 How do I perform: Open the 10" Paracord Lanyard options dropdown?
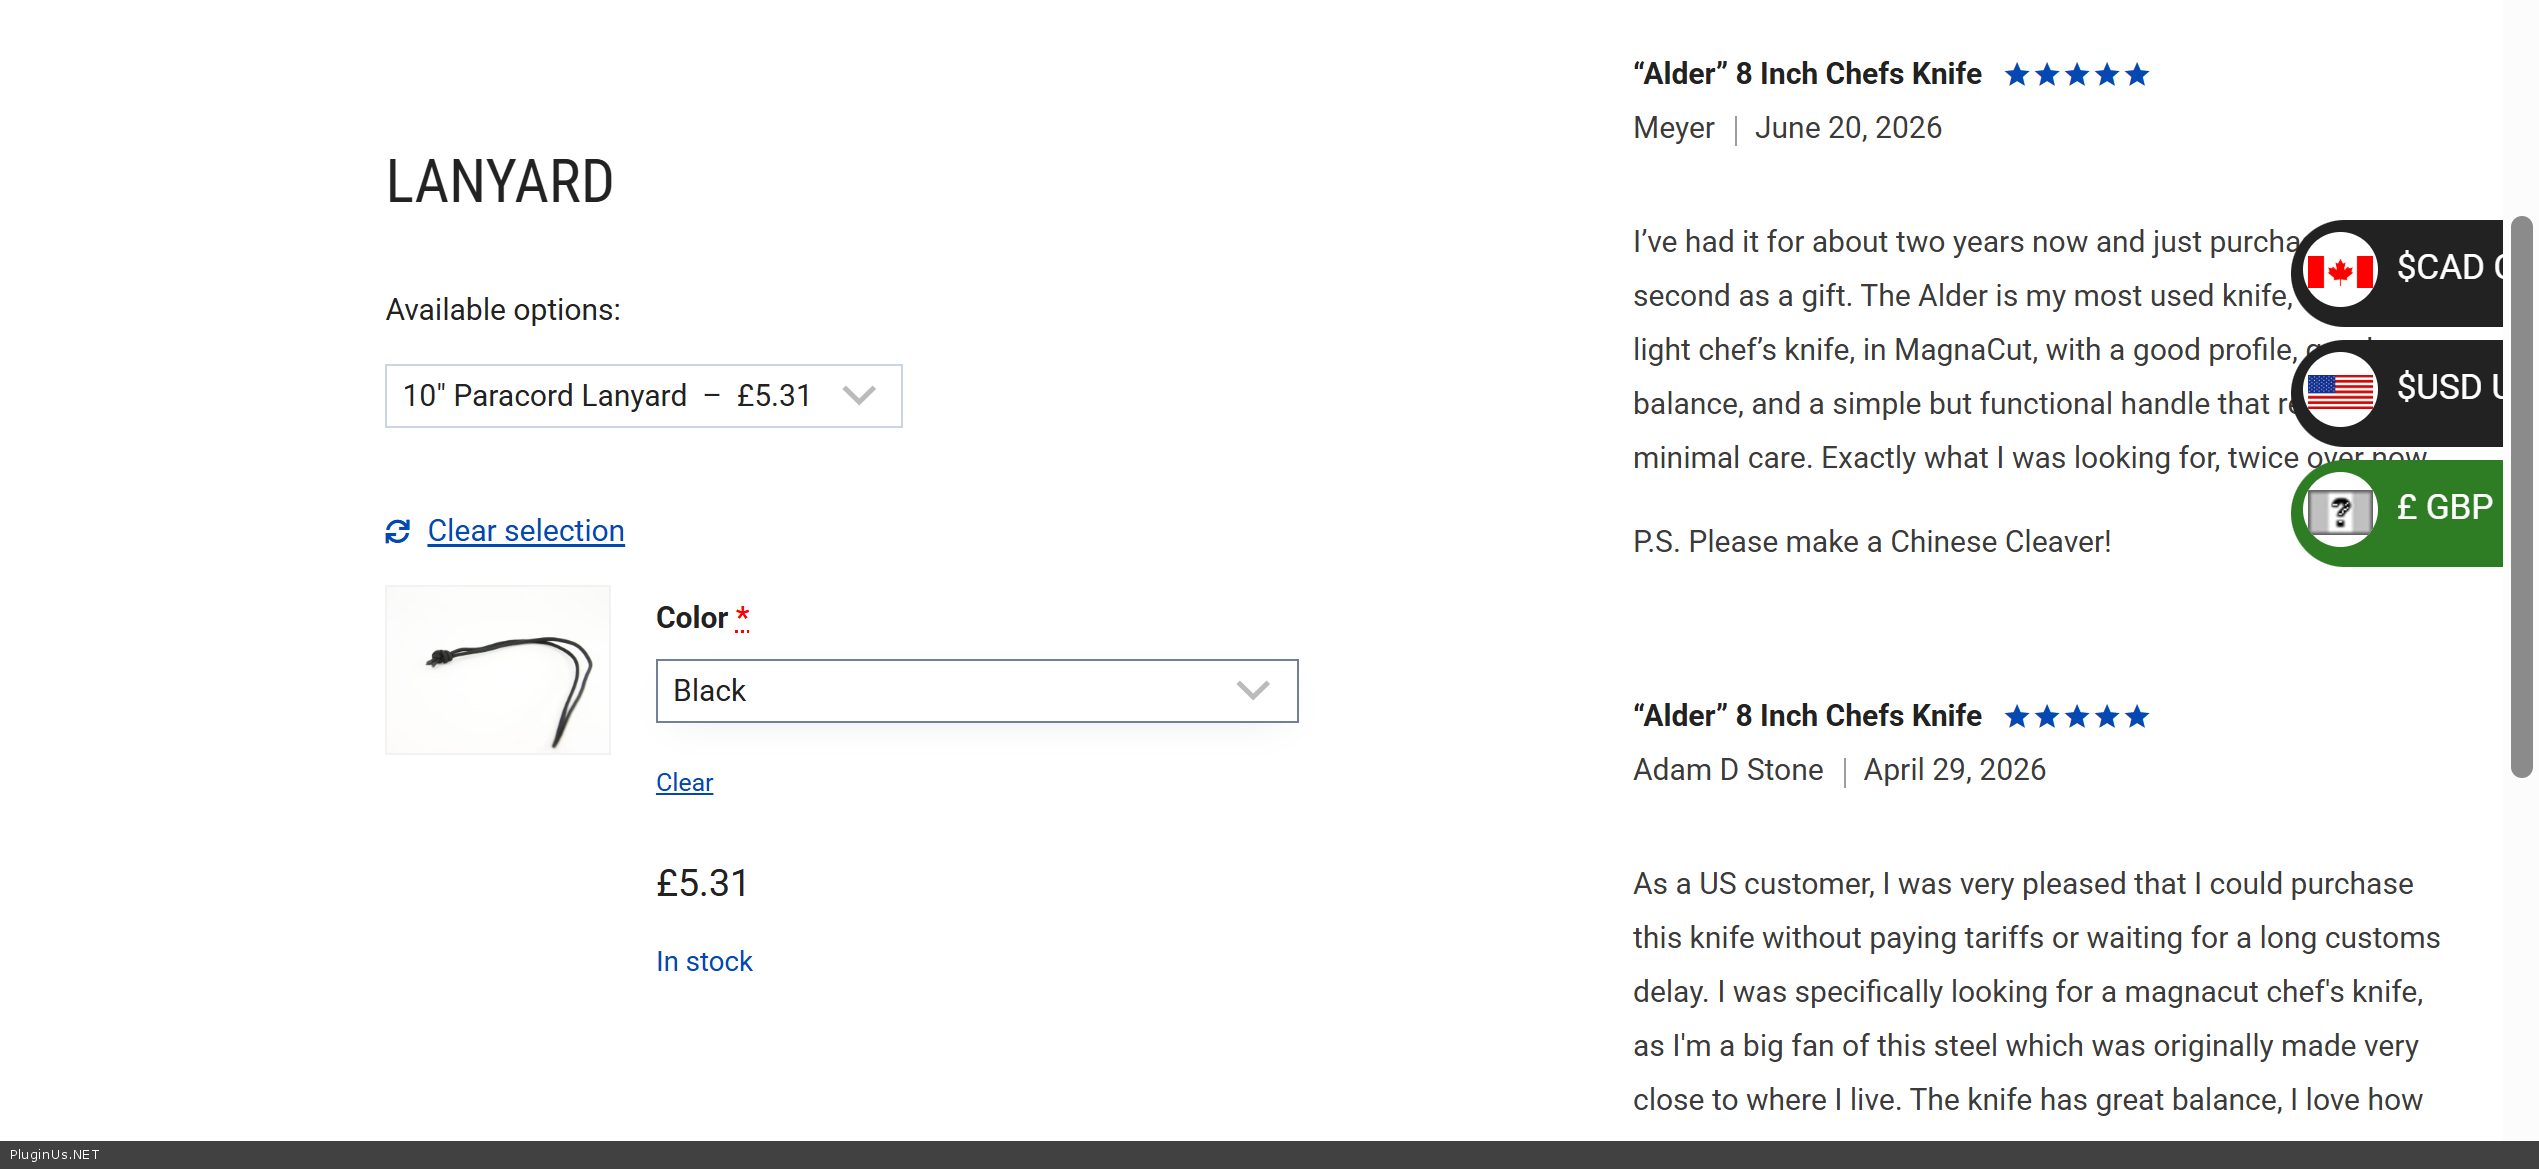pyautogui.click(x=643, y=396)
